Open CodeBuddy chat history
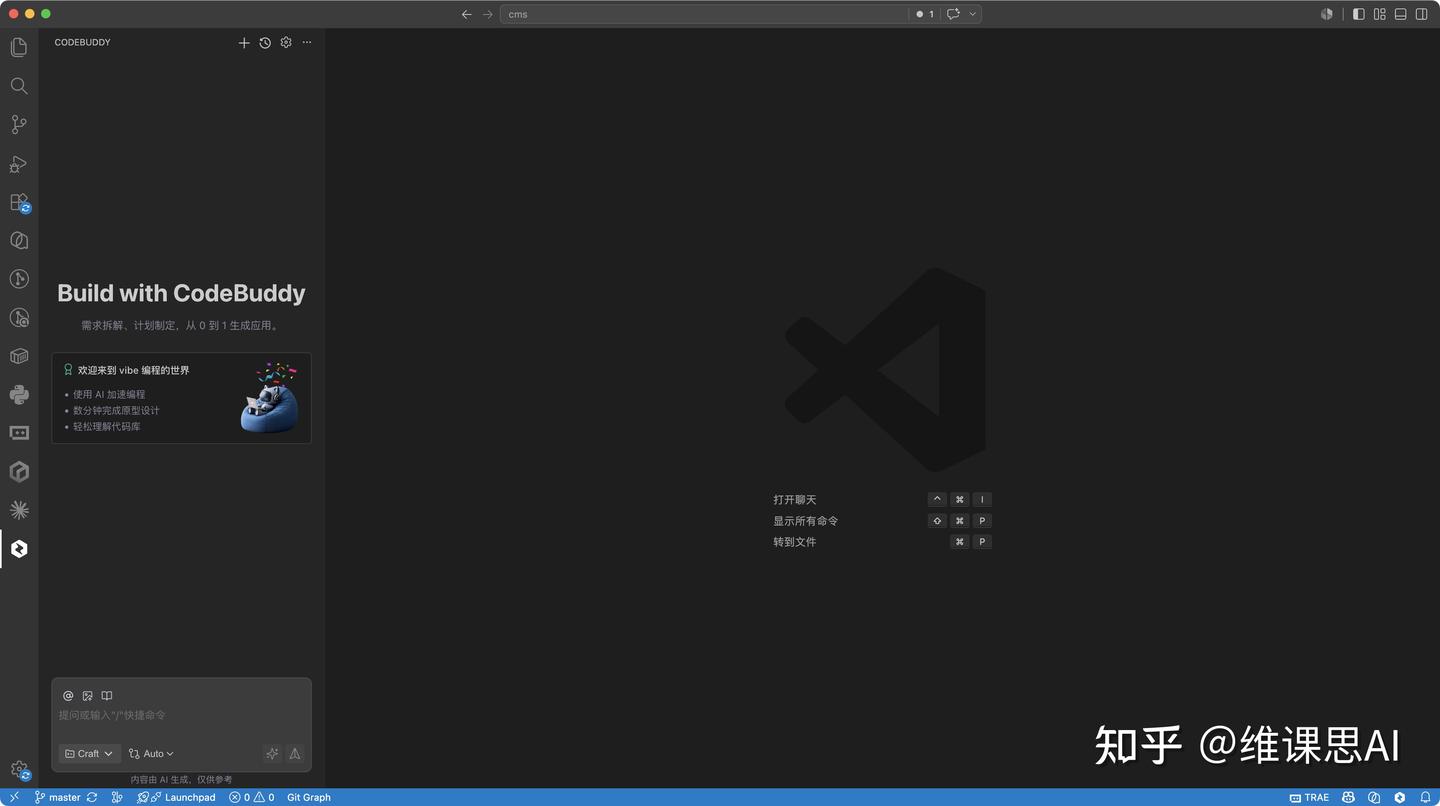Screen dimensions: 1440x806 point(265,43)
